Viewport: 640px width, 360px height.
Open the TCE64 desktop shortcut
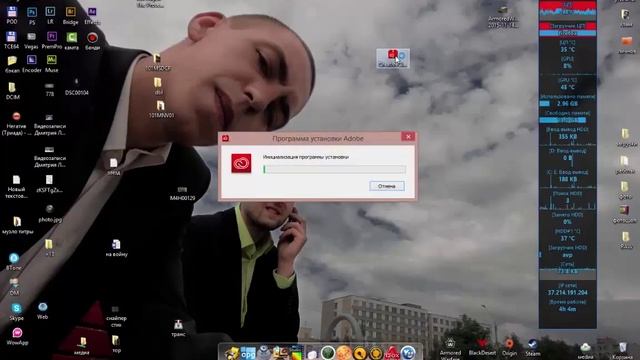[x=11, y=40]
